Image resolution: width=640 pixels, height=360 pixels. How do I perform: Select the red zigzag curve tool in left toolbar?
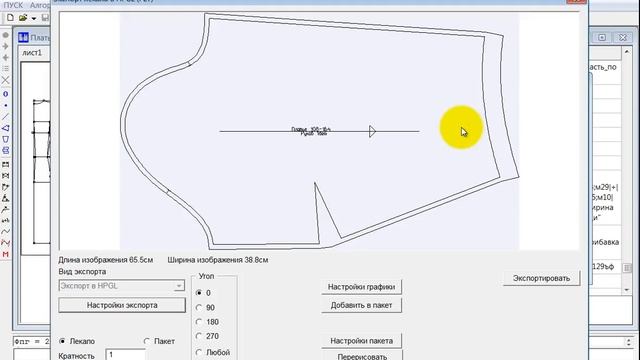coord(5,242)
